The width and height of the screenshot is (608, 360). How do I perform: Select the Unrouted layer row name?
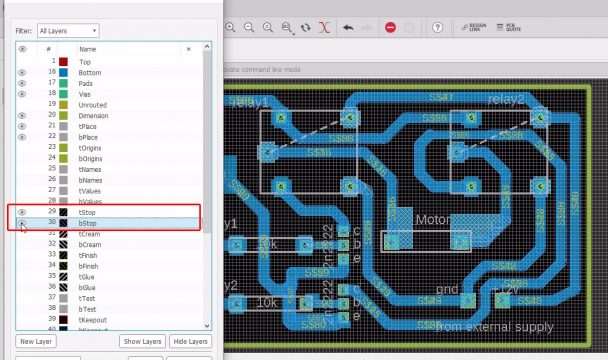[x=93, y=105]
